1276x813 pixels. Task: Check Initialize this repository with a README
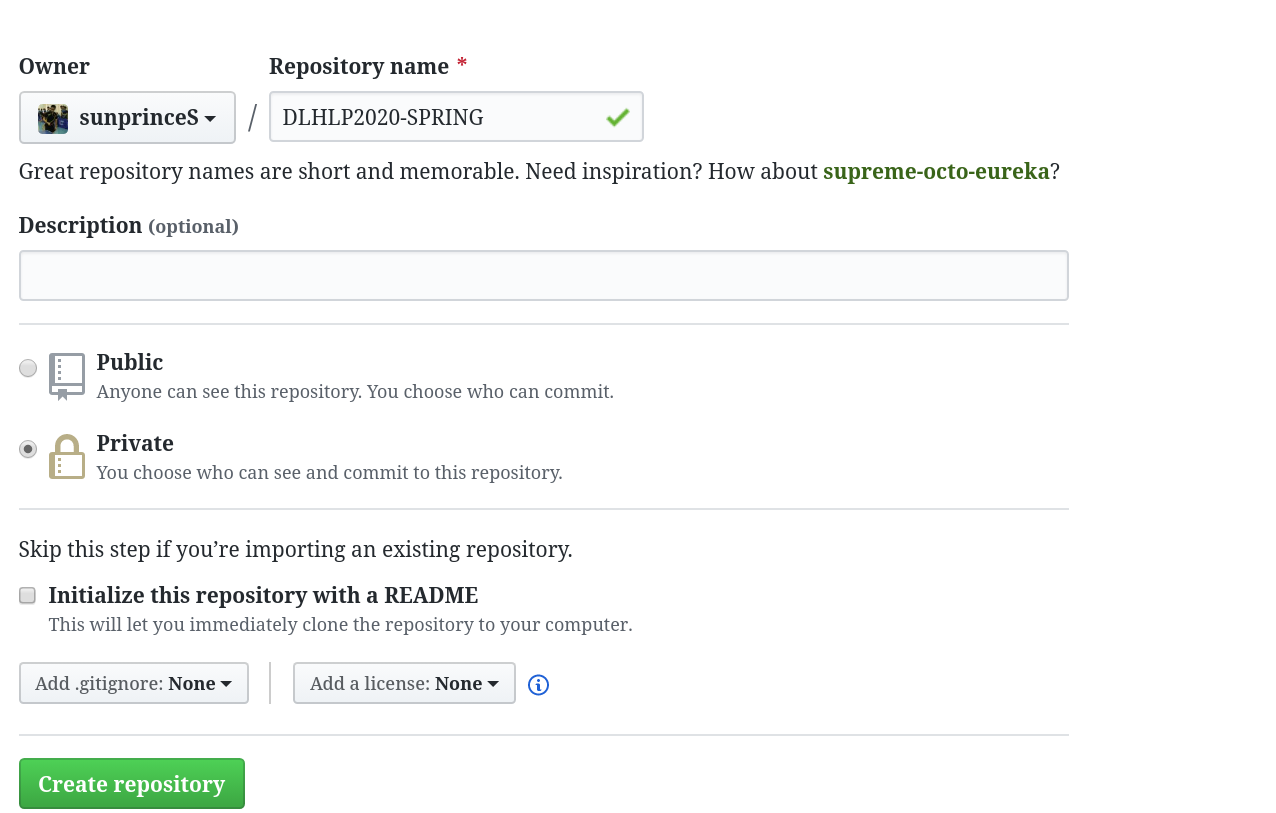click(x=28, y=596)
